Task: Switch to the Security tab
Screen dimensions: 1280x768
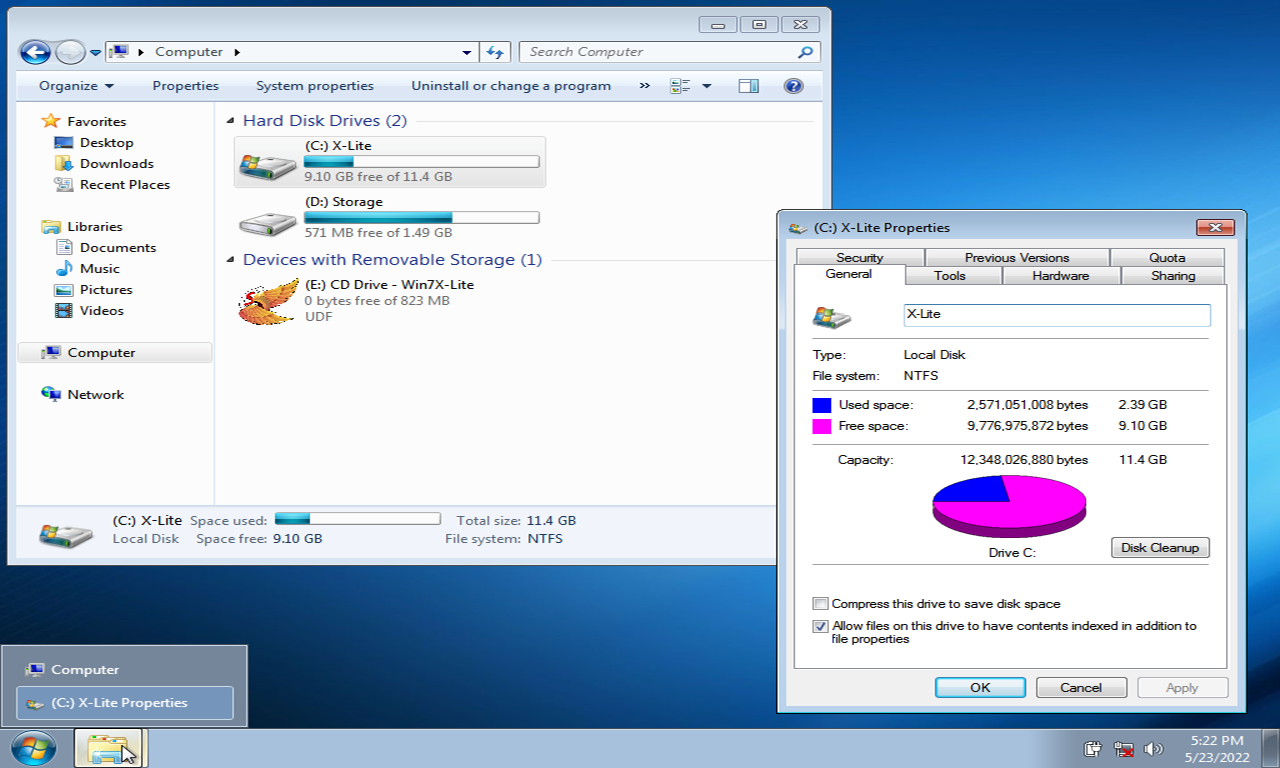Action: pos(859,257)
